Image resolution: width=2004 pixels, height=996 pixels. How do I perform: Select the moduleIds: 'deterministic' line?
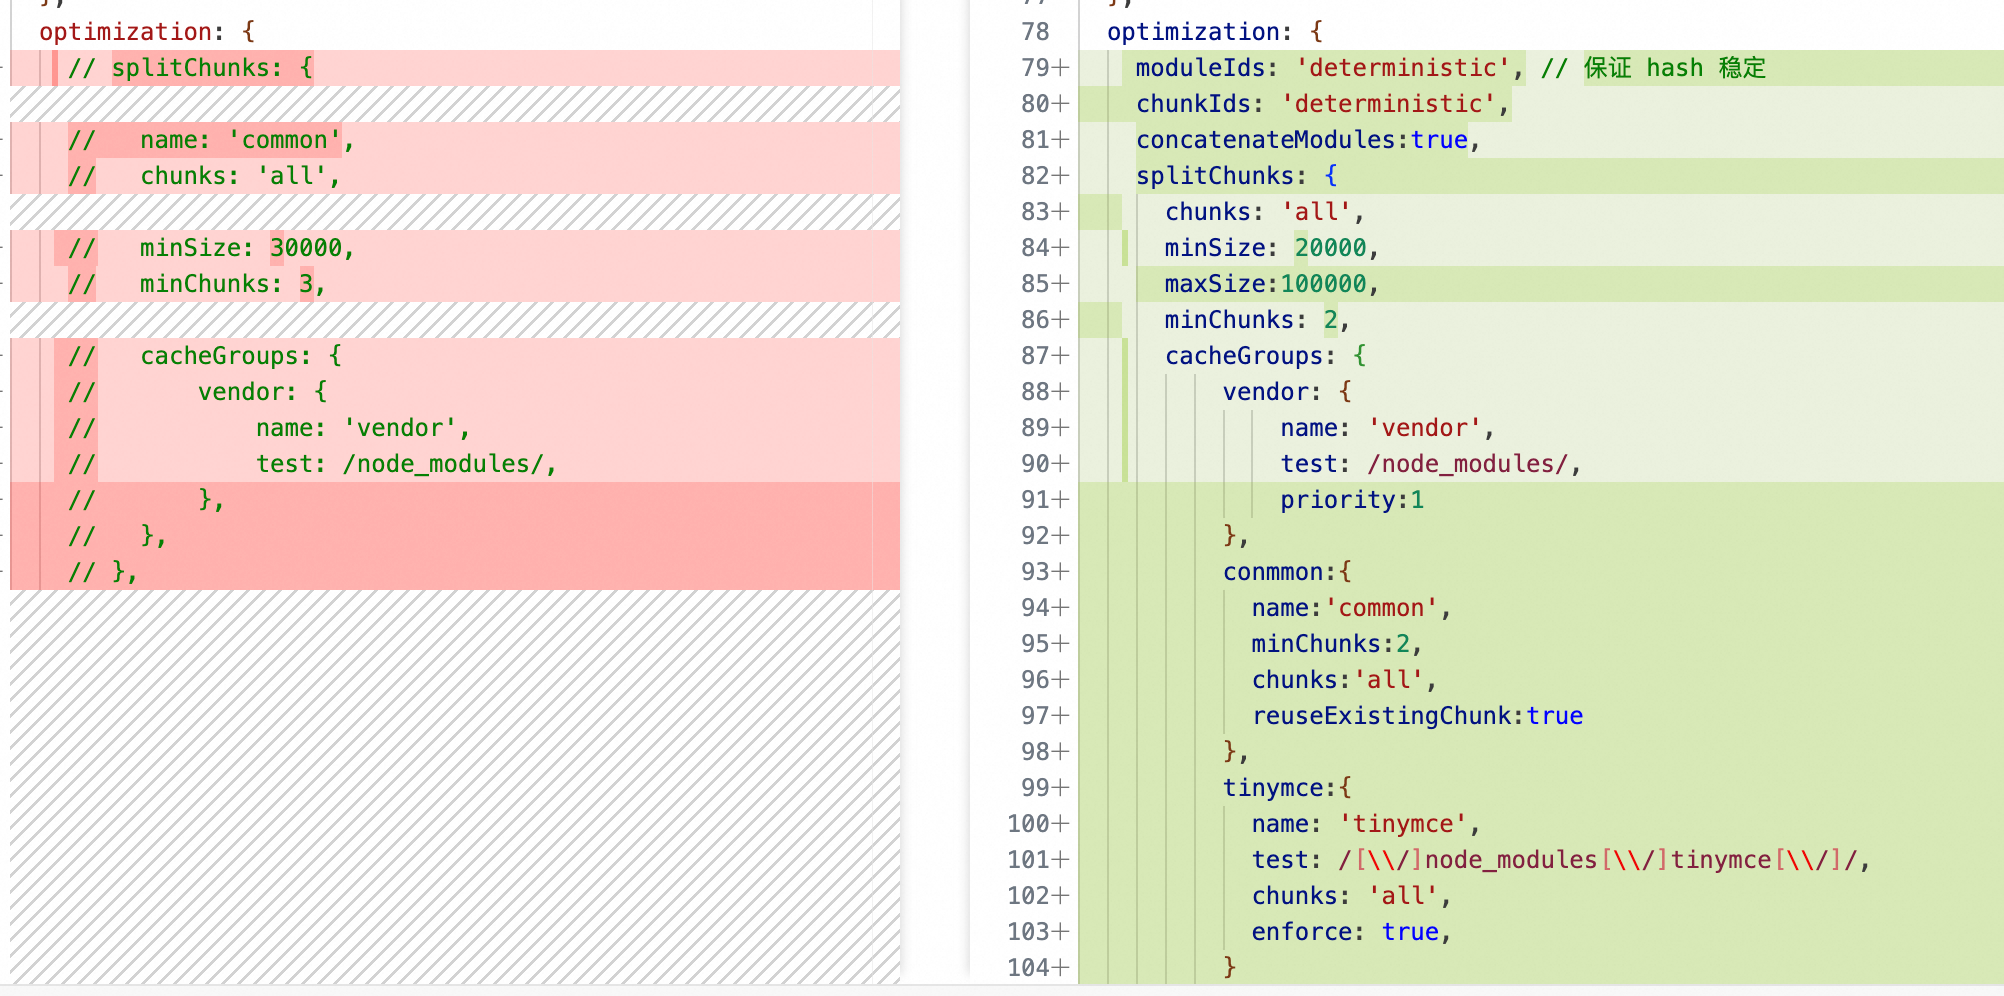(1330, 68)
